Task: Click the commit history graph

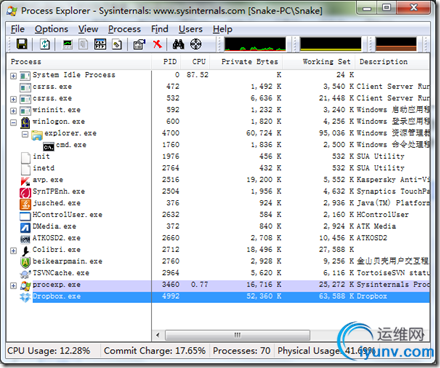Action: [x=331, y=44]
